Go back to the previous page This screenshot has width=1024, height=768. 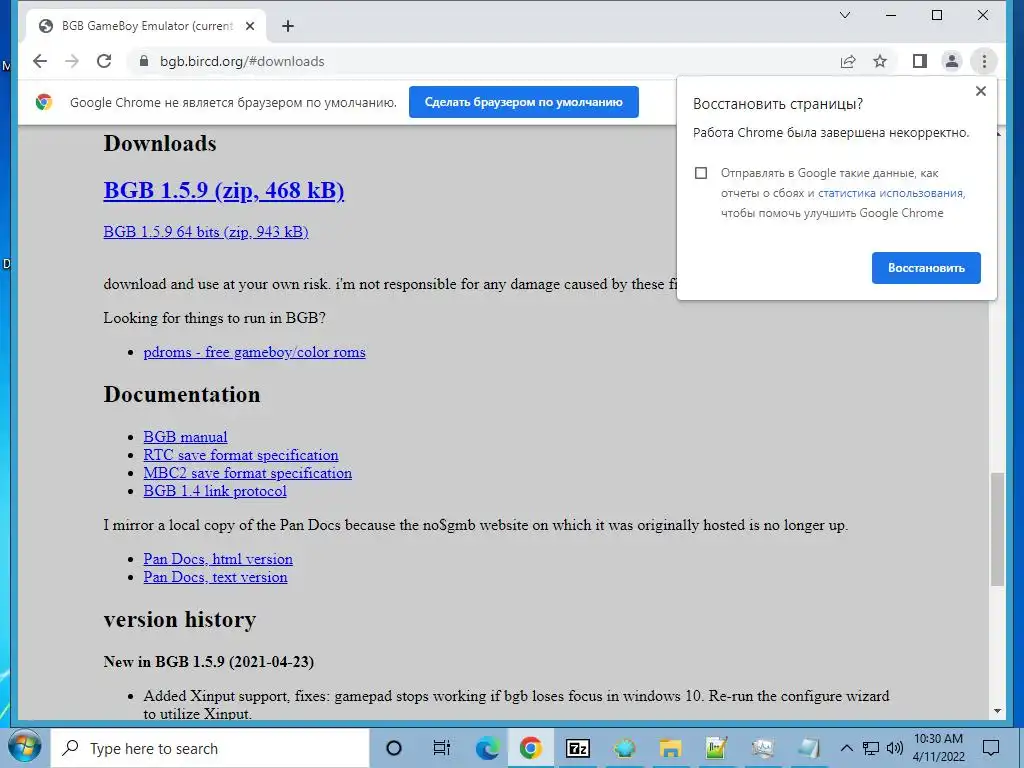point(40,61)
